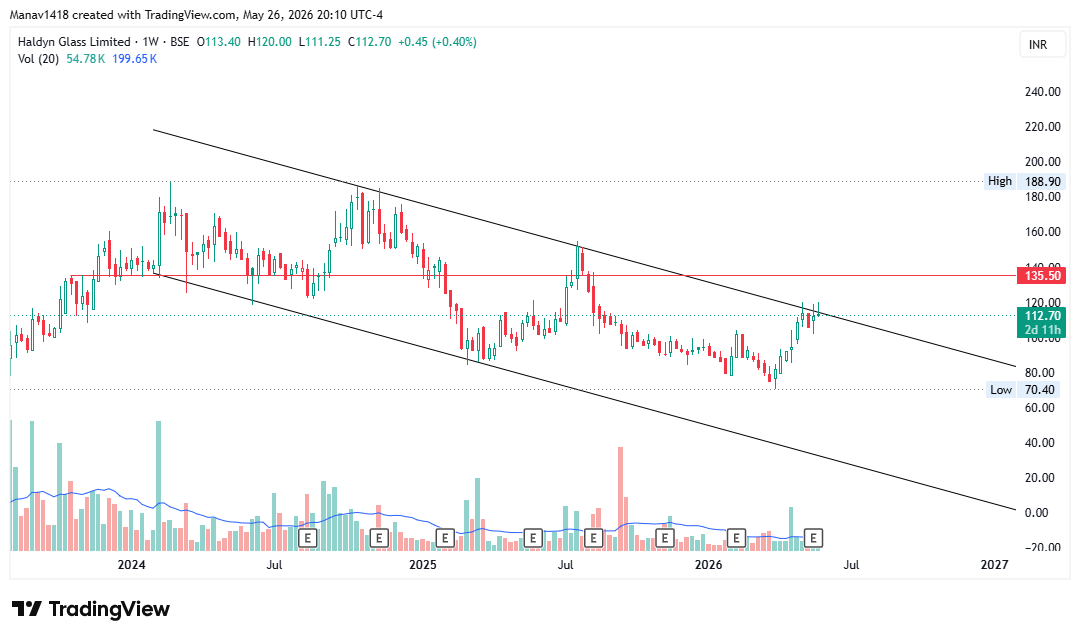Click the close value C112.70
Image resolution: width=1080 pixels, height=639 pixels.
[369, 42]
